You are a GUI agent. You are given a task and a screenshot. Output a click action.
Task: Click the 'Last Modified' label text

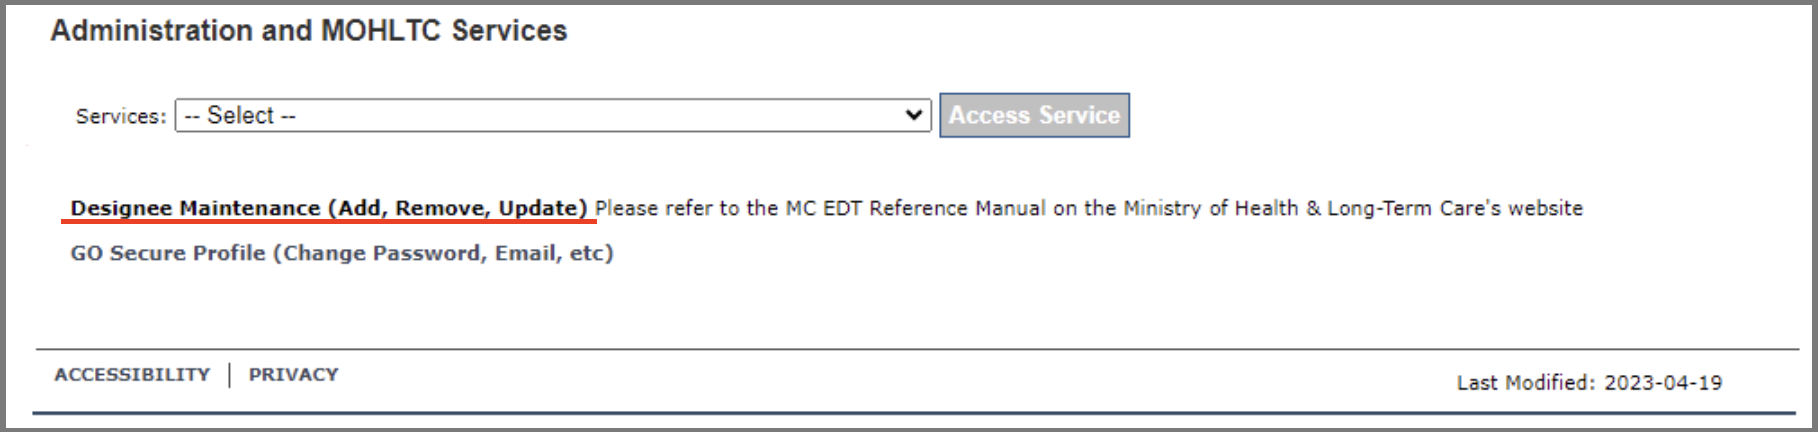pyautogui.click(x=1526, y=382)
